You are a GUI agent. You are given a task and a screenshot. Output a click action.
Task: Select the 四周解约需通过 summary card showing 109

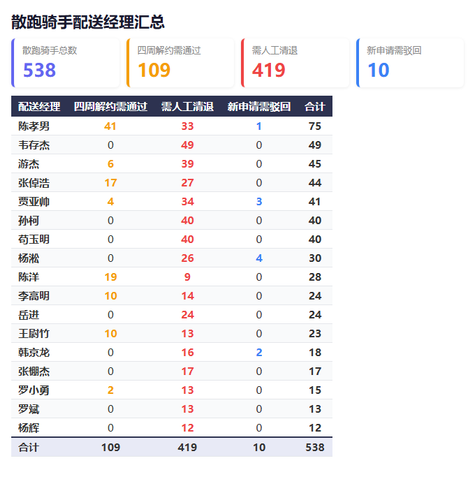pyautogui.click(x=180, y=63)
